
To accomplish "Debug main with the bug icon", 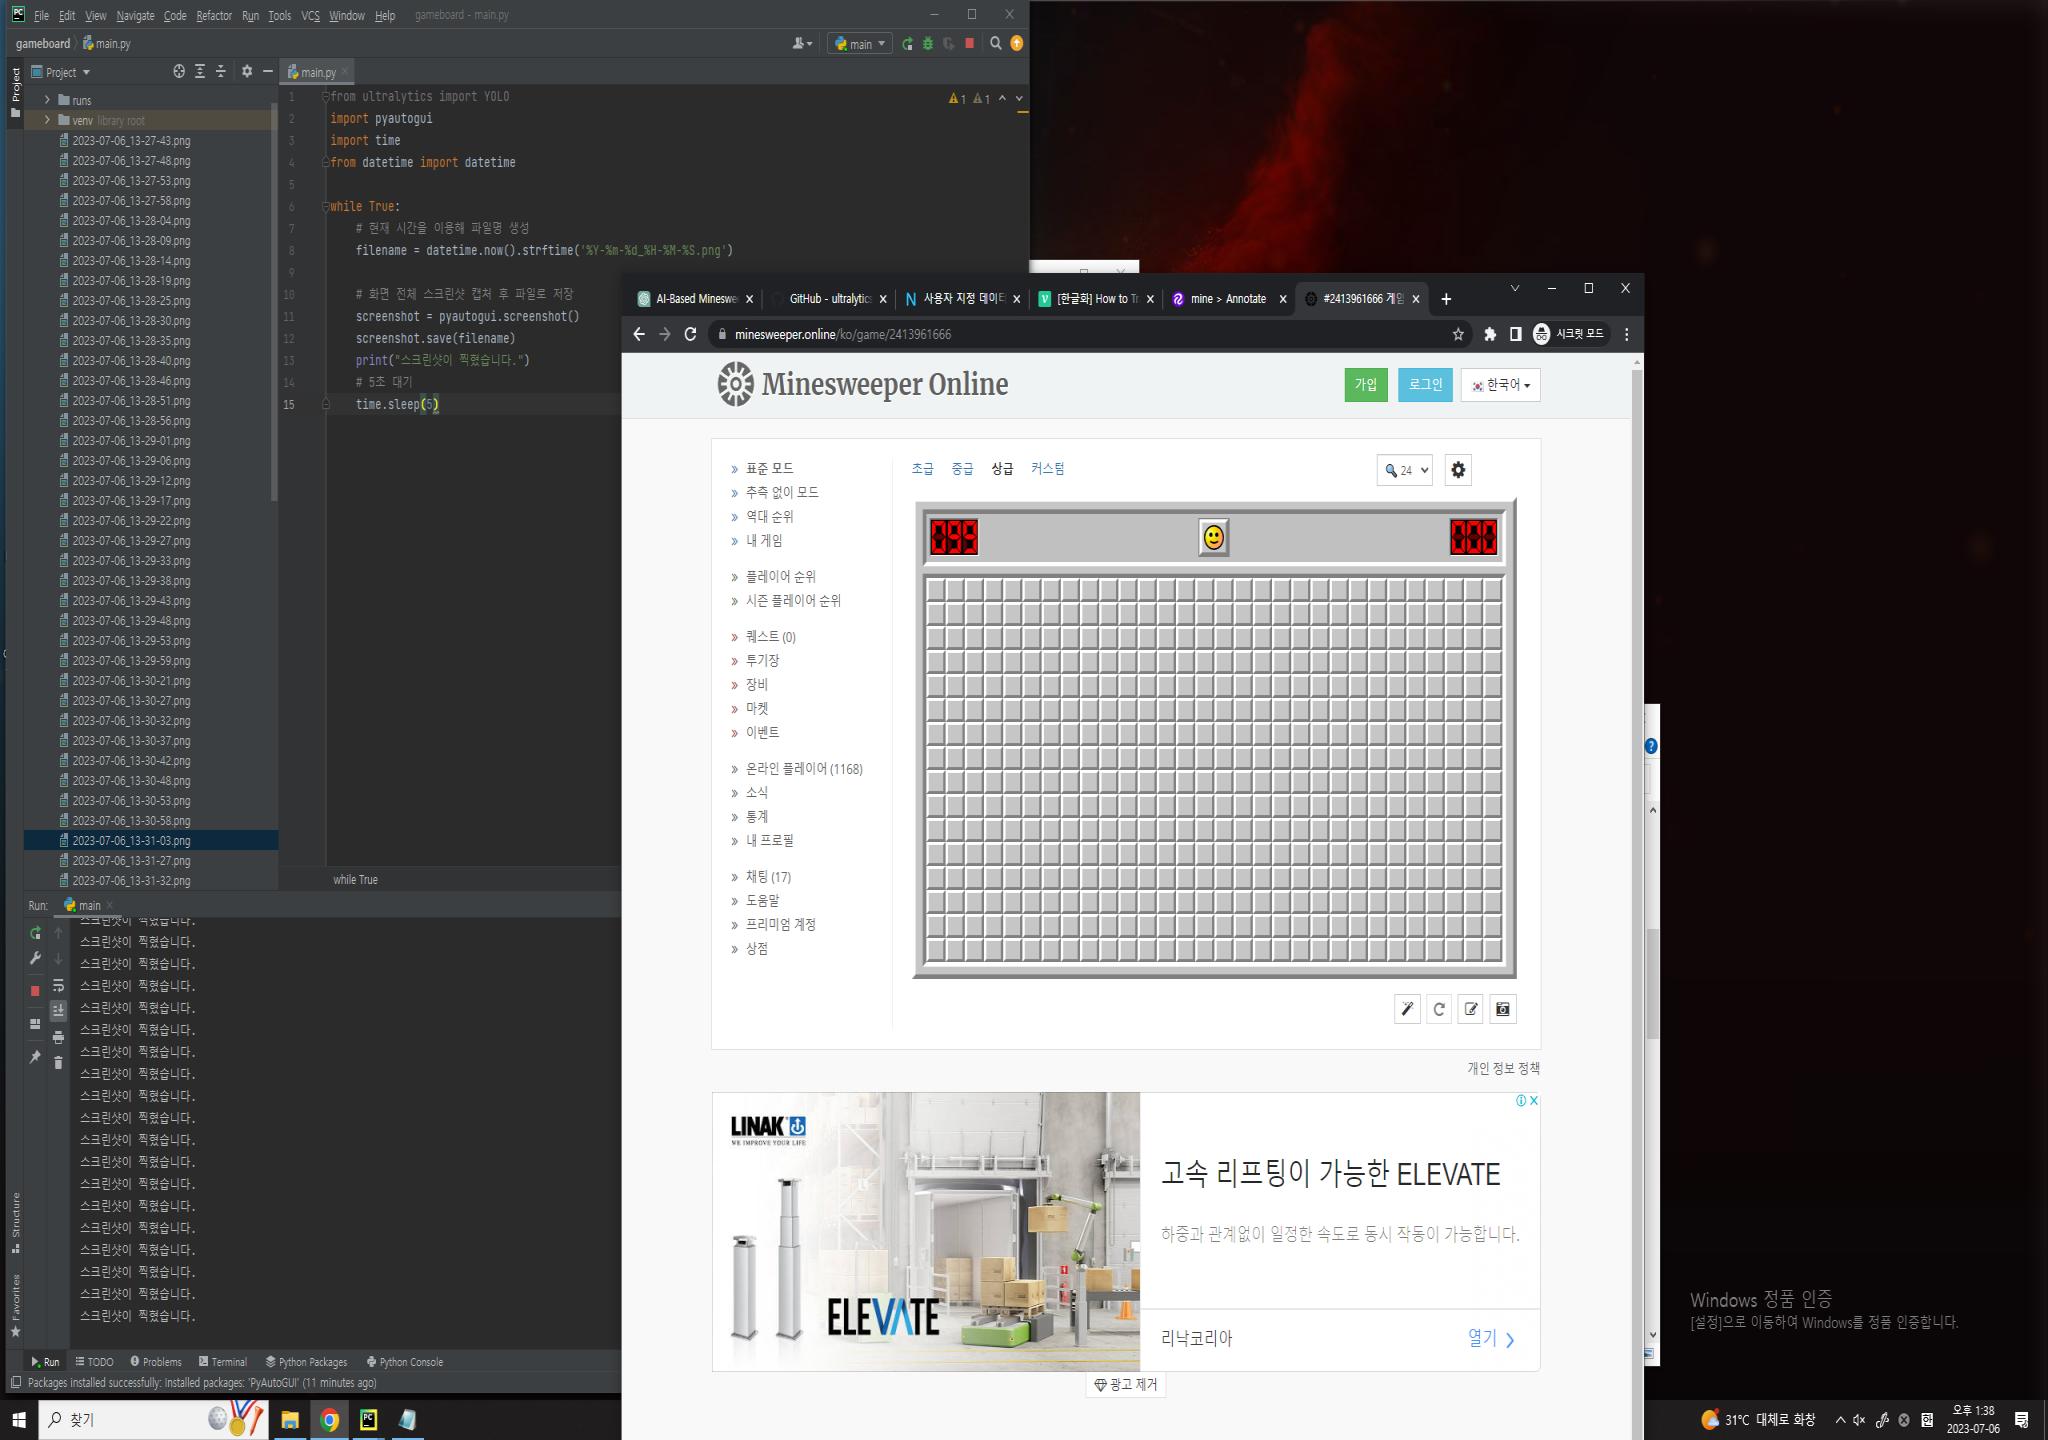I will pyautogui.click(x=928, y=44).
